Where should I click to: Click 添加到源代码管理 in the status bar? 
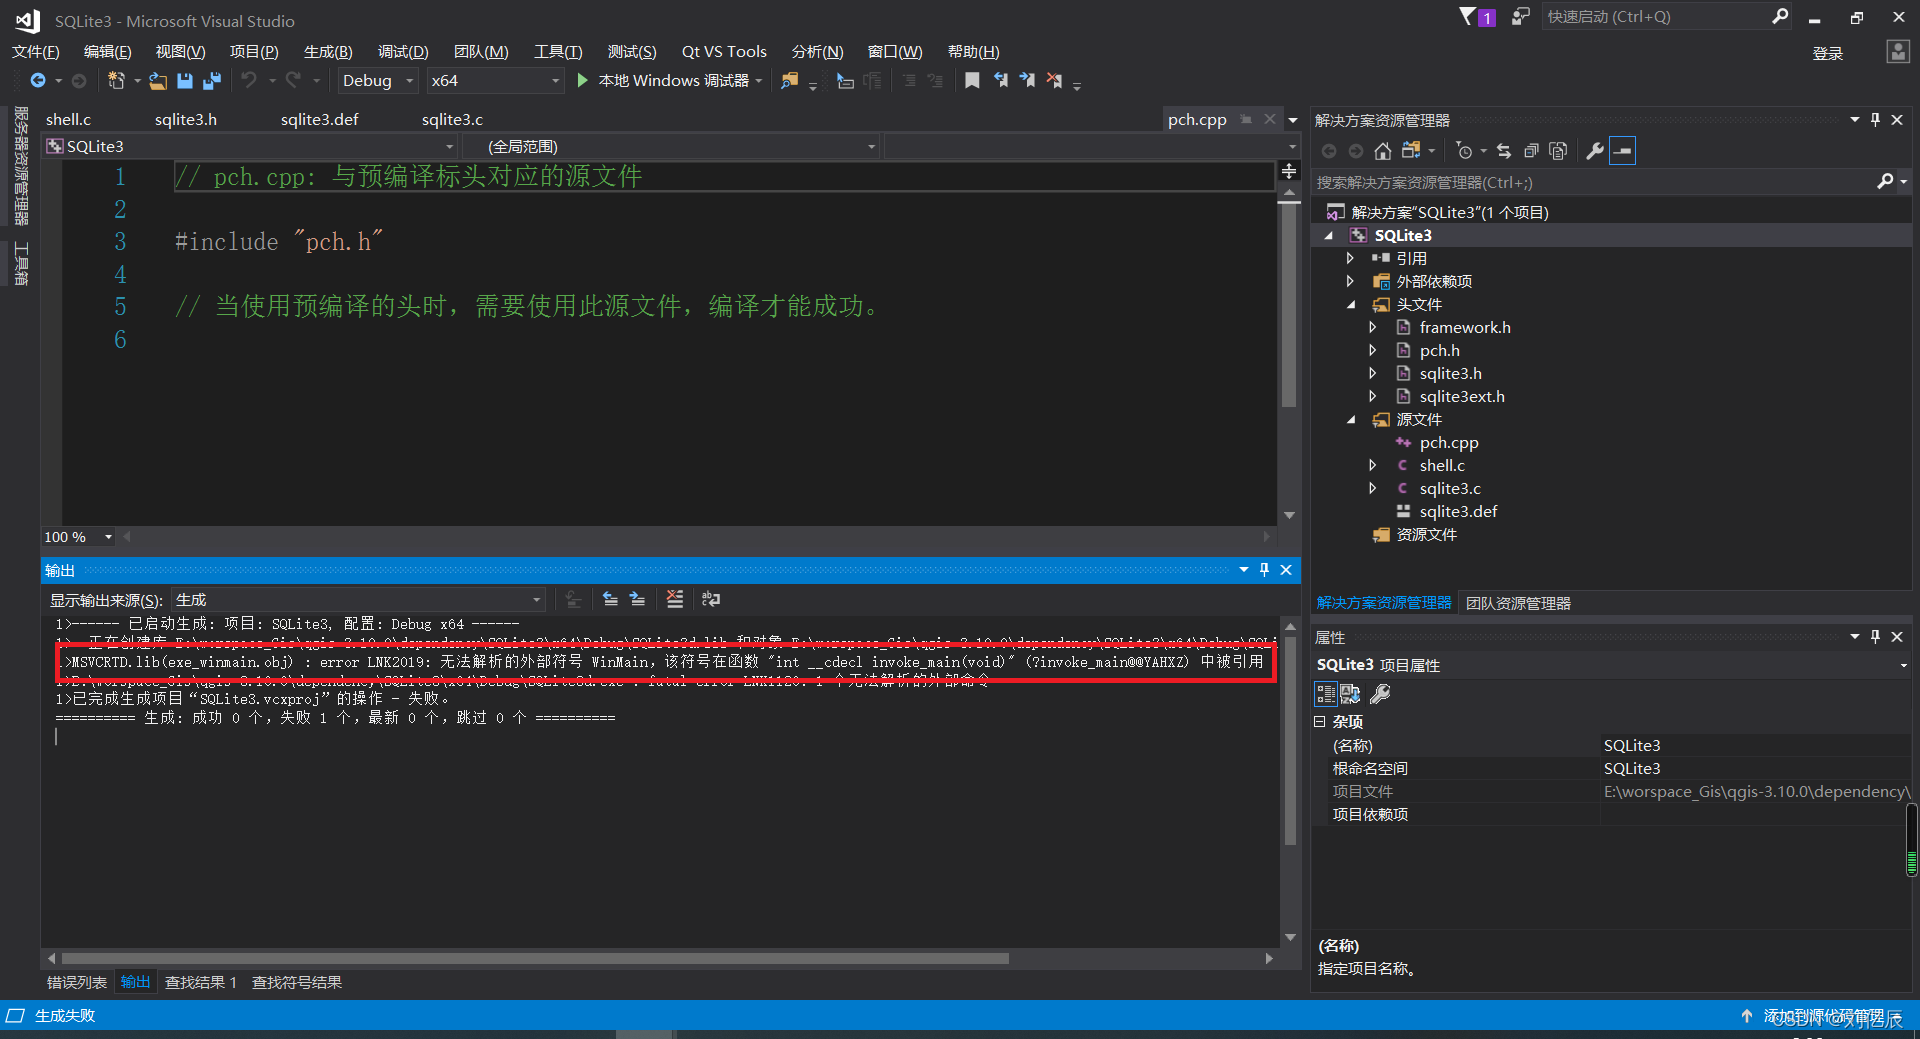click(x=1822, y=1016)
